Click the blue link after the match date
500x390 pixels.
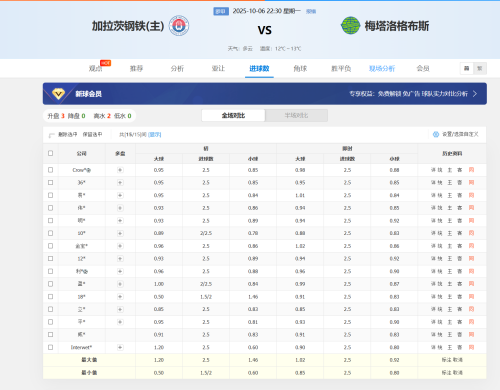coord(311,11)
